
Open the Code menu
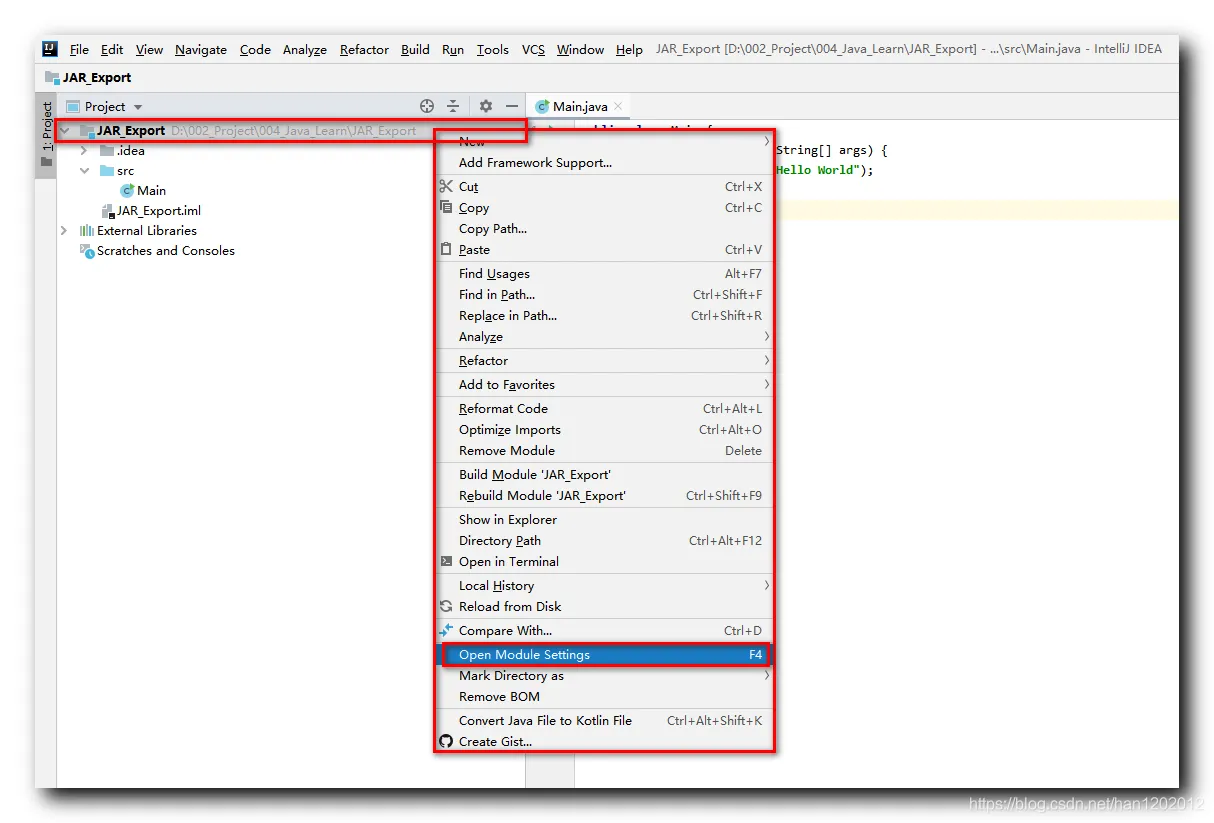coord(255,49)
